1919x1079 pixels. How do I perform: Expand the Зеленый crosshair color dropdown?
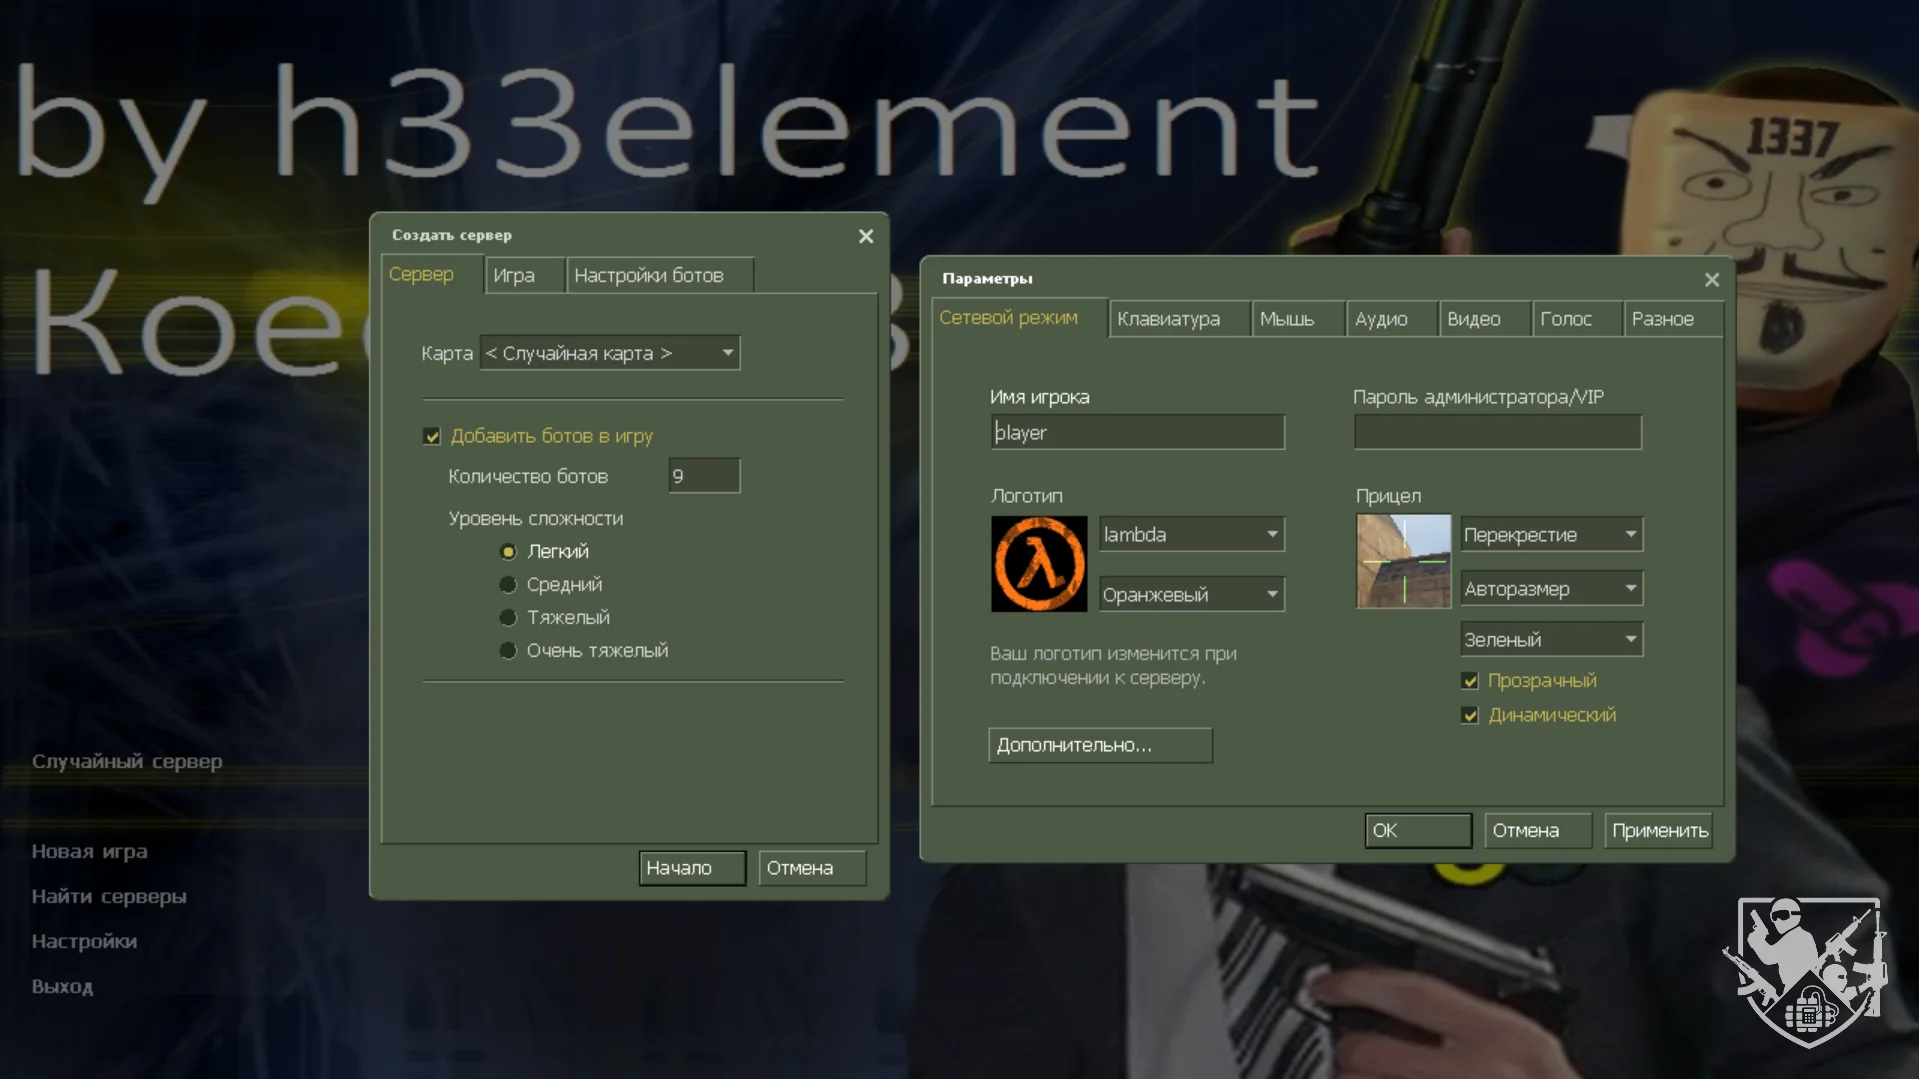tap(1551, 639)
